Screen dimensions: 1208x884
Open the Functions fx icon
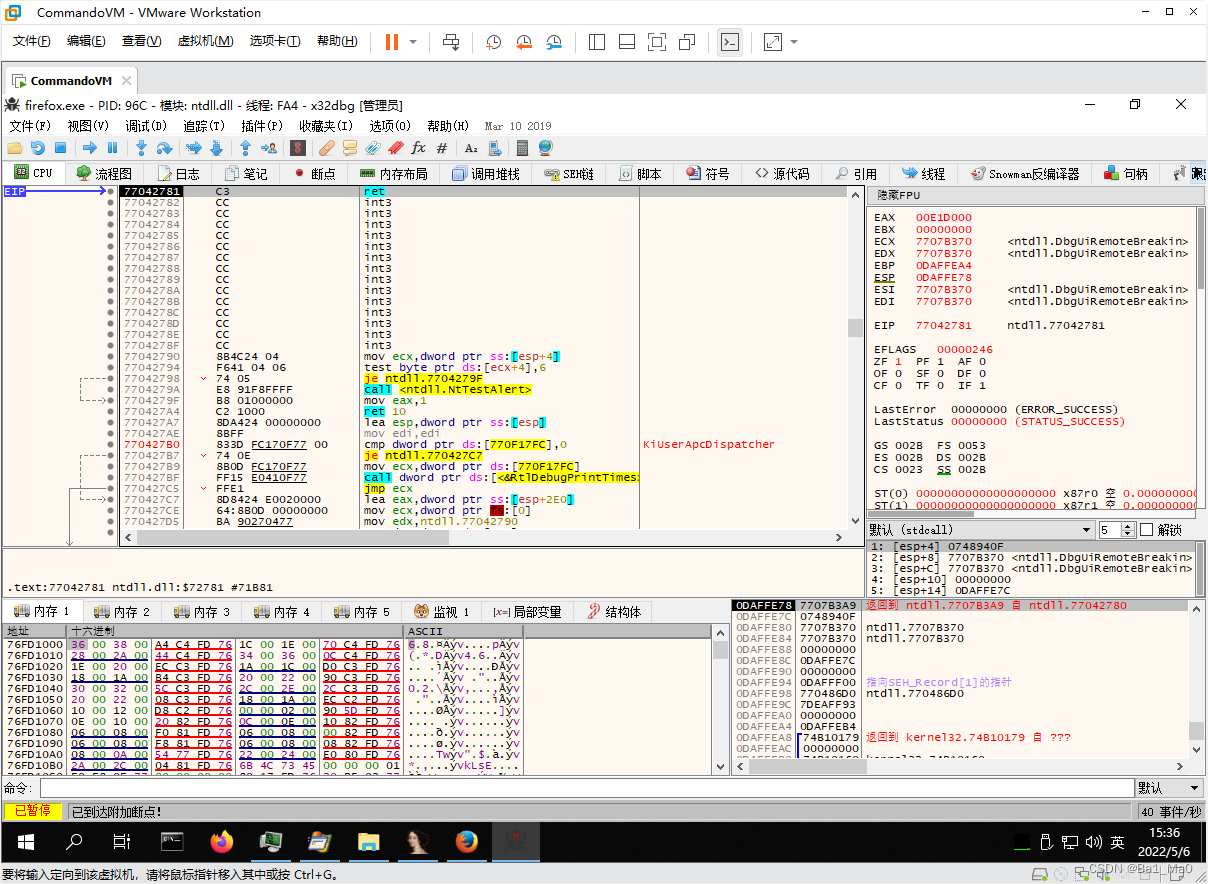[x=418, y=147]
